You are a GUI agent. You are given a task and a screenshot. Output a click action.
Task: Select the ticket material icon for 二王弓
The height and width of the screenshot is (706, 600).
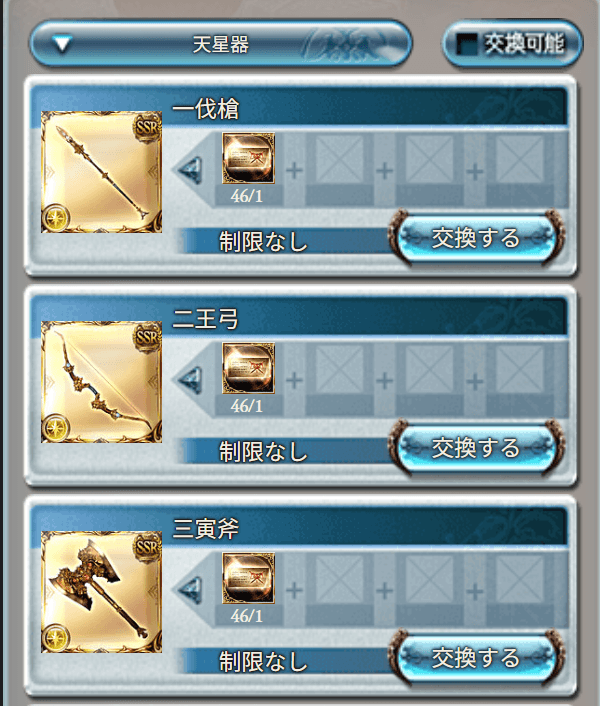pos(248,368)
